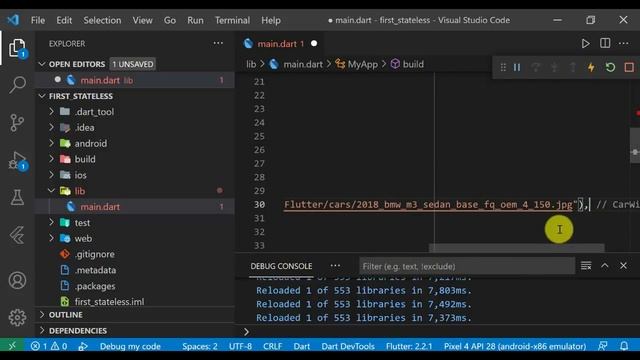Collapse the lib folder
640x360 pixels.
pyautogui.click(x=51, y=191)
